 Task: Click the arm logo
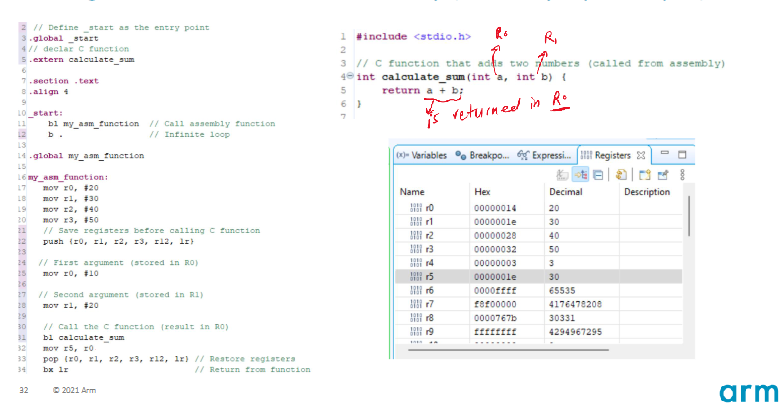748,392
